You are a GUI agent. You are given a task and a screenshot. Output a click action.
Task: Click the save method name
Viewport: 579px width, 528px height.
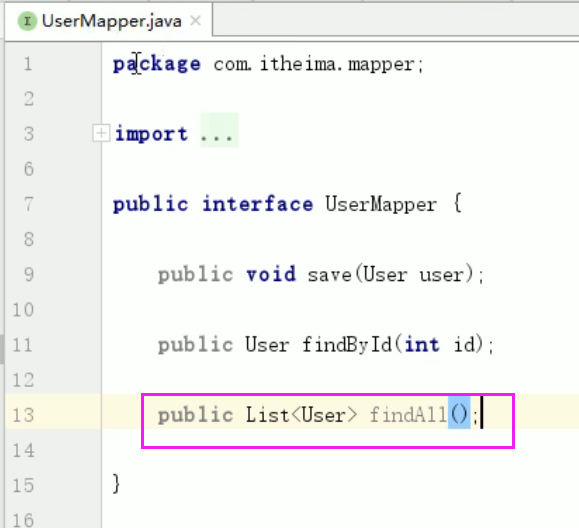tap(329, 275)
